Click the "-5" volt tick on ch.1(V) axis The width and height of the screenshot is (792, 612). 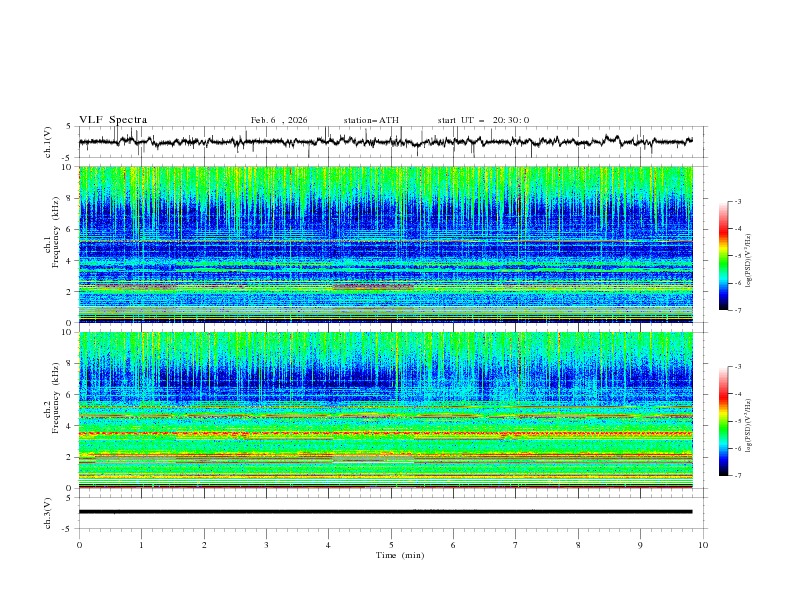(68, 158)
